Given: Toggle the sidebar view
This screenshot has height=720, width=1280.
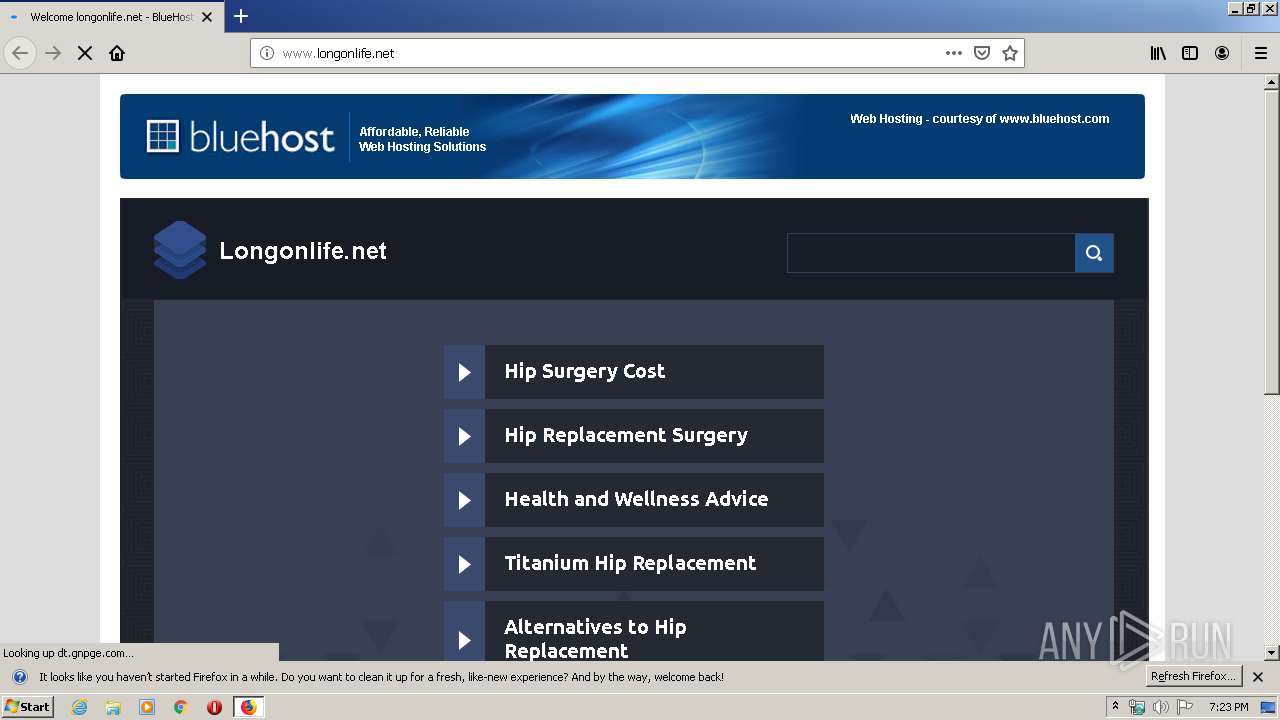Looking at the screenshot, I should [x=1190, y=53].
